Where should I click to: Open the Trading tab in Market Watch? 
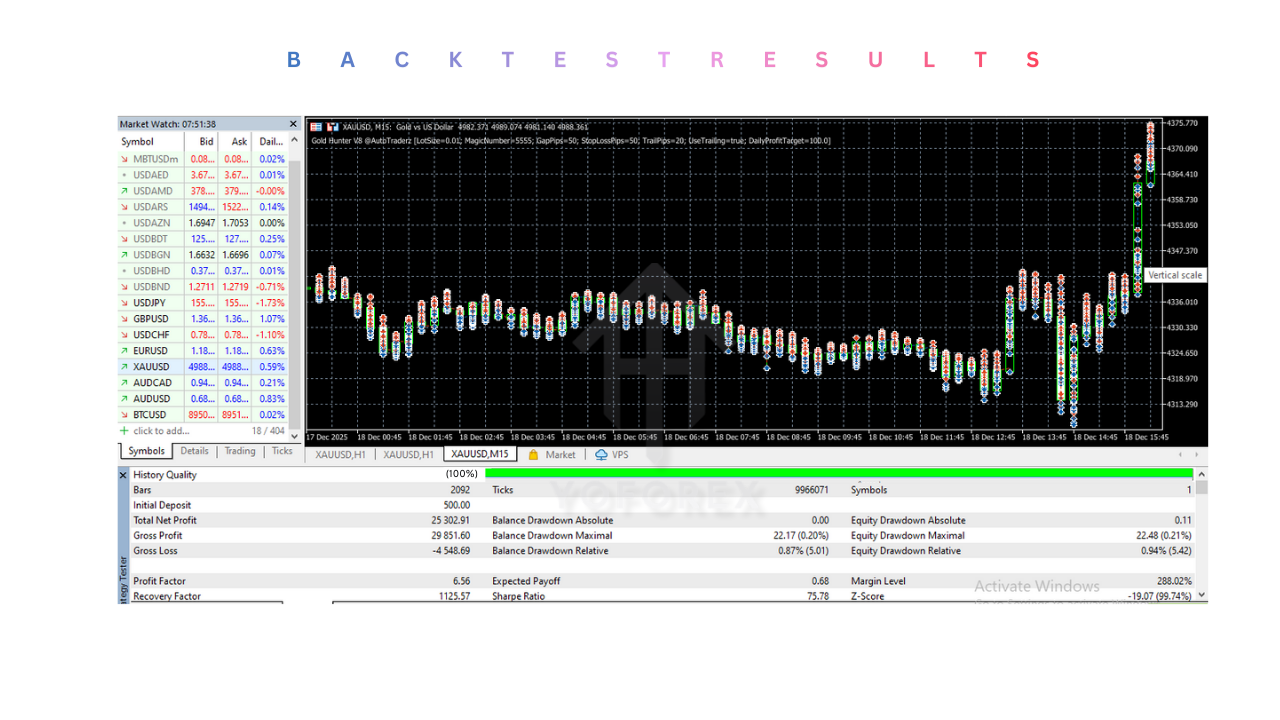240,451
